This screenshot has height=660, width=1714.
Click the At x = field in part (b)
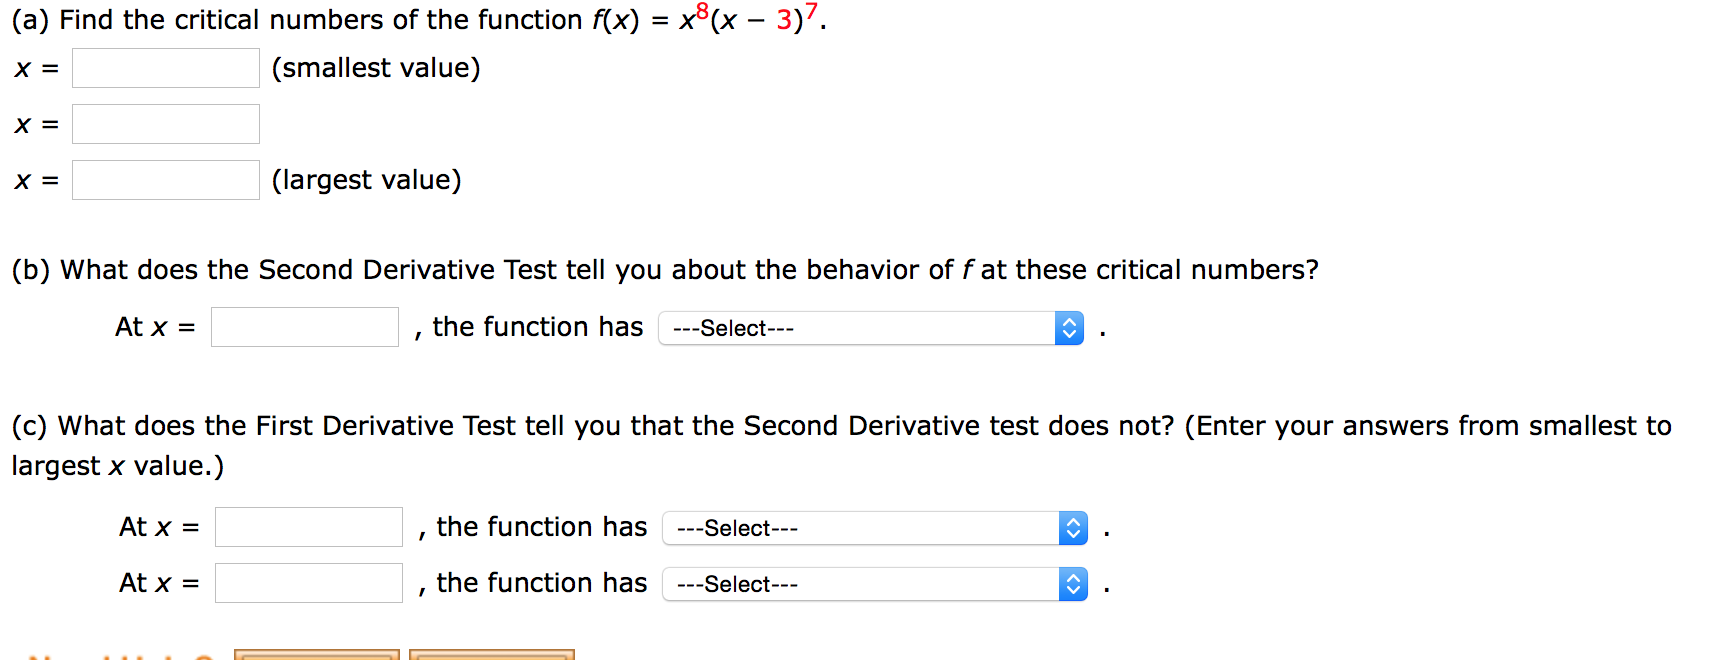pyautogui.click(x=304, y=326)
